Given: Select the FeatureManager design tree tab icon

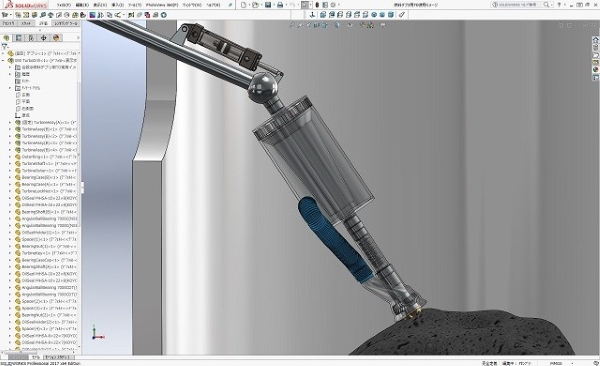Looking at the screenshot, I should 6,38.
